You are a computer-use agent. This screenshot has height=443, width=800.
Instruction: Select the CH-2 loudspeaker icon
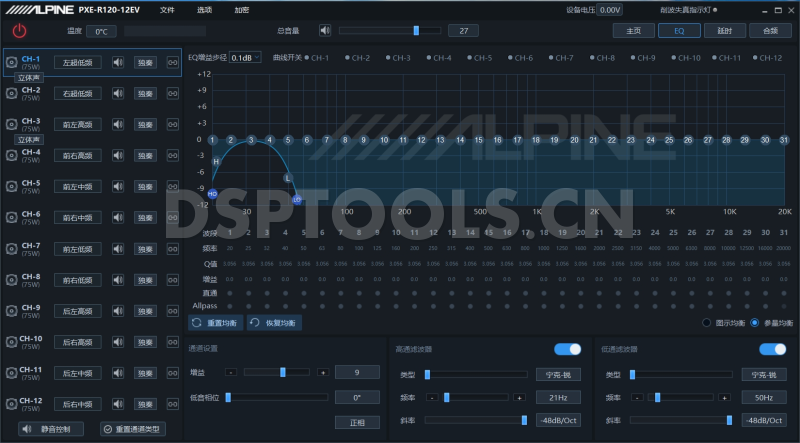coord(11,93)
